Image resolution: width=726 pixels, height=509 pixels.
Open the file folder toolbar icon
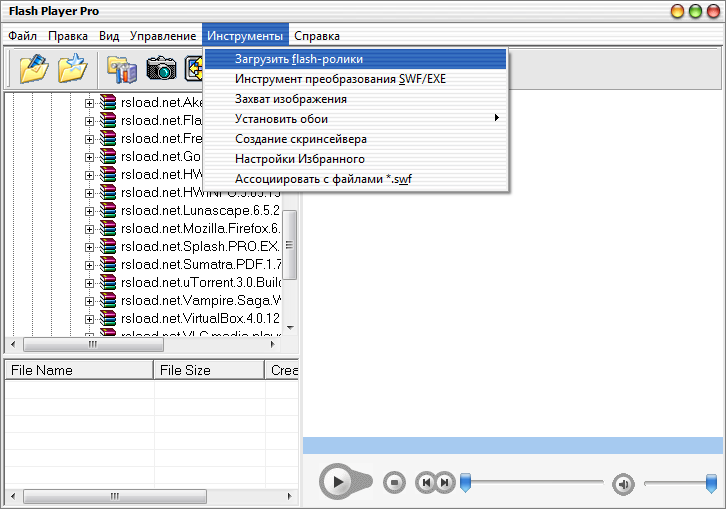pyautogui.click(x=34, y=69)
